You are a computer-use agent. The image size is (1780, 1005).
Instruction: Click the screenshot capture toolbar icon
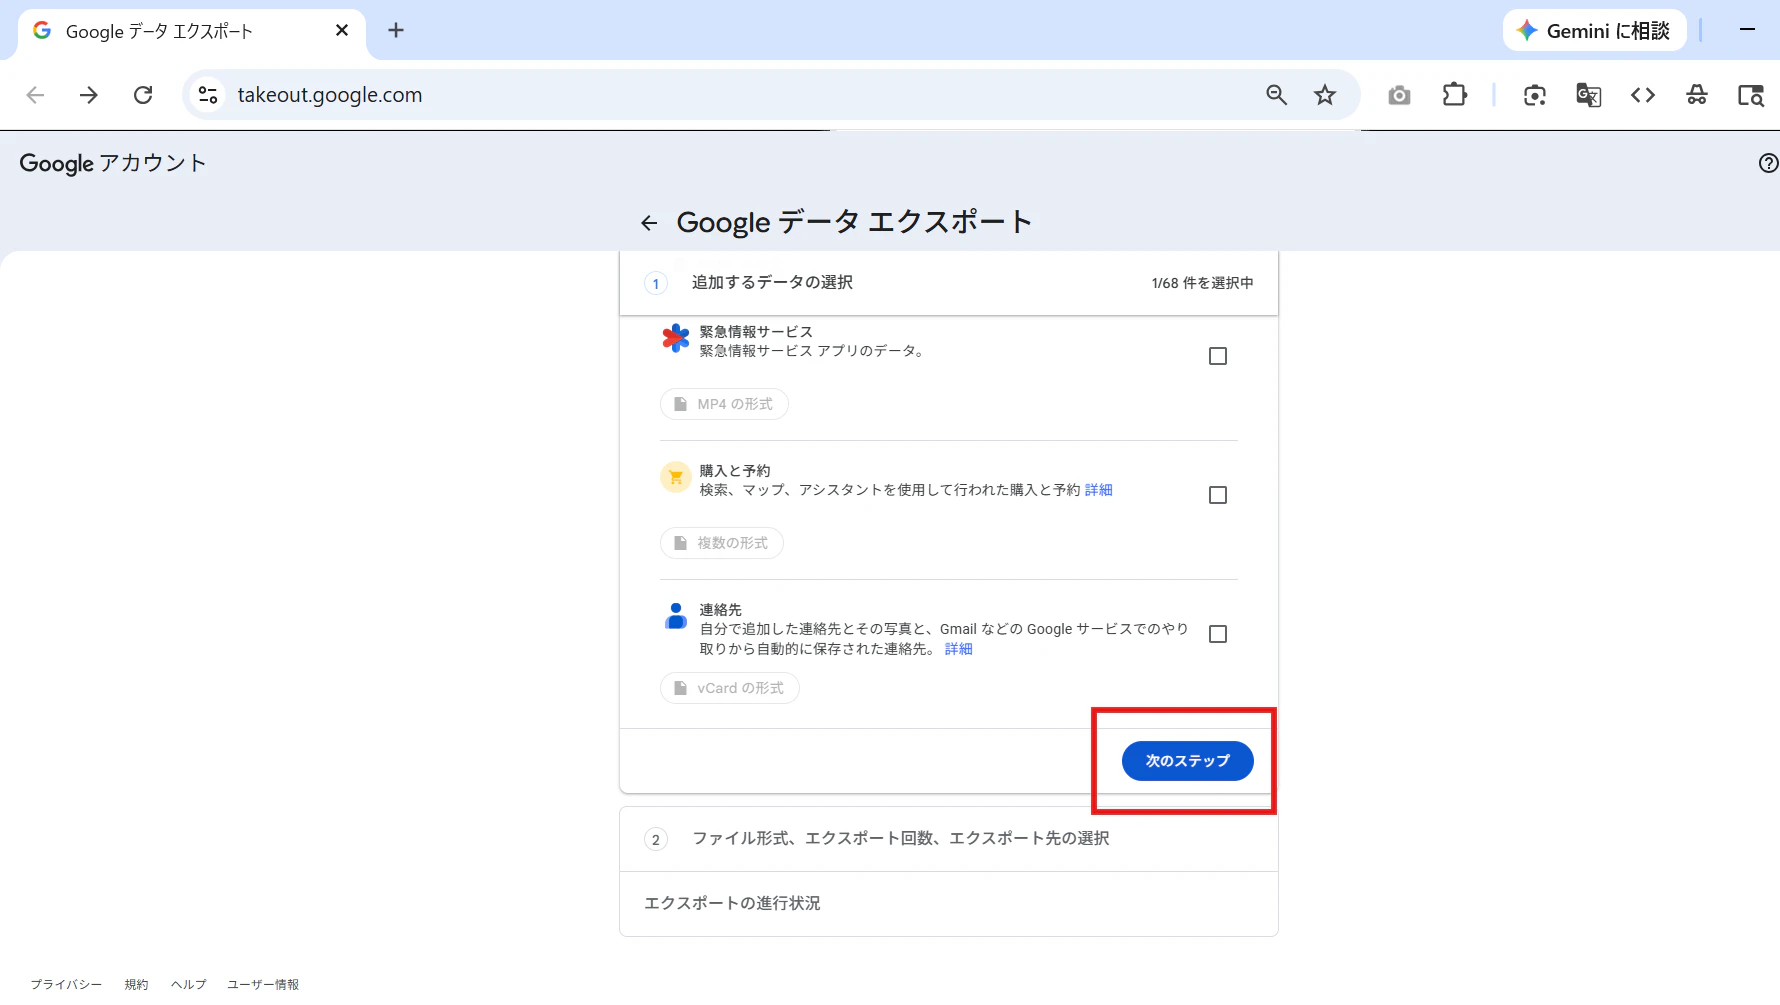coord(1535,95)
